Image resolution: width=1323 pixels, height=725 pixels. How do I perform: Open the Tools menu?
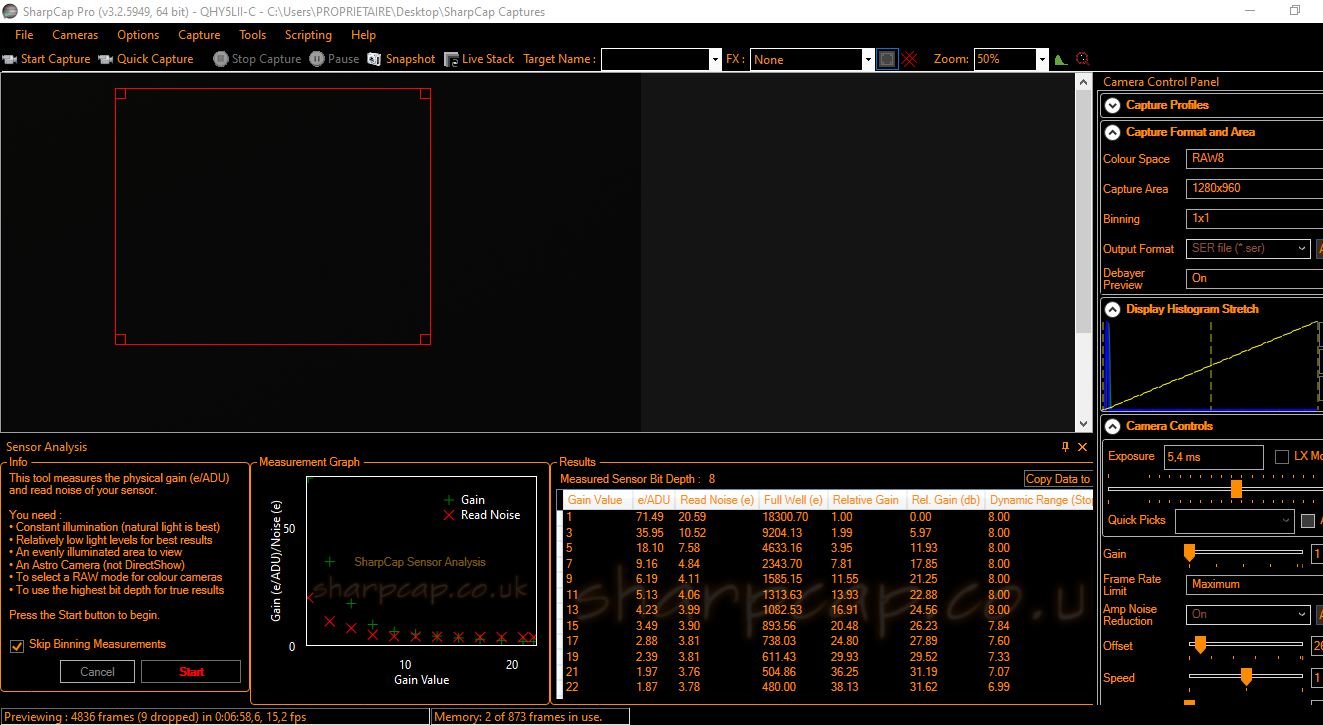[253, 35]
